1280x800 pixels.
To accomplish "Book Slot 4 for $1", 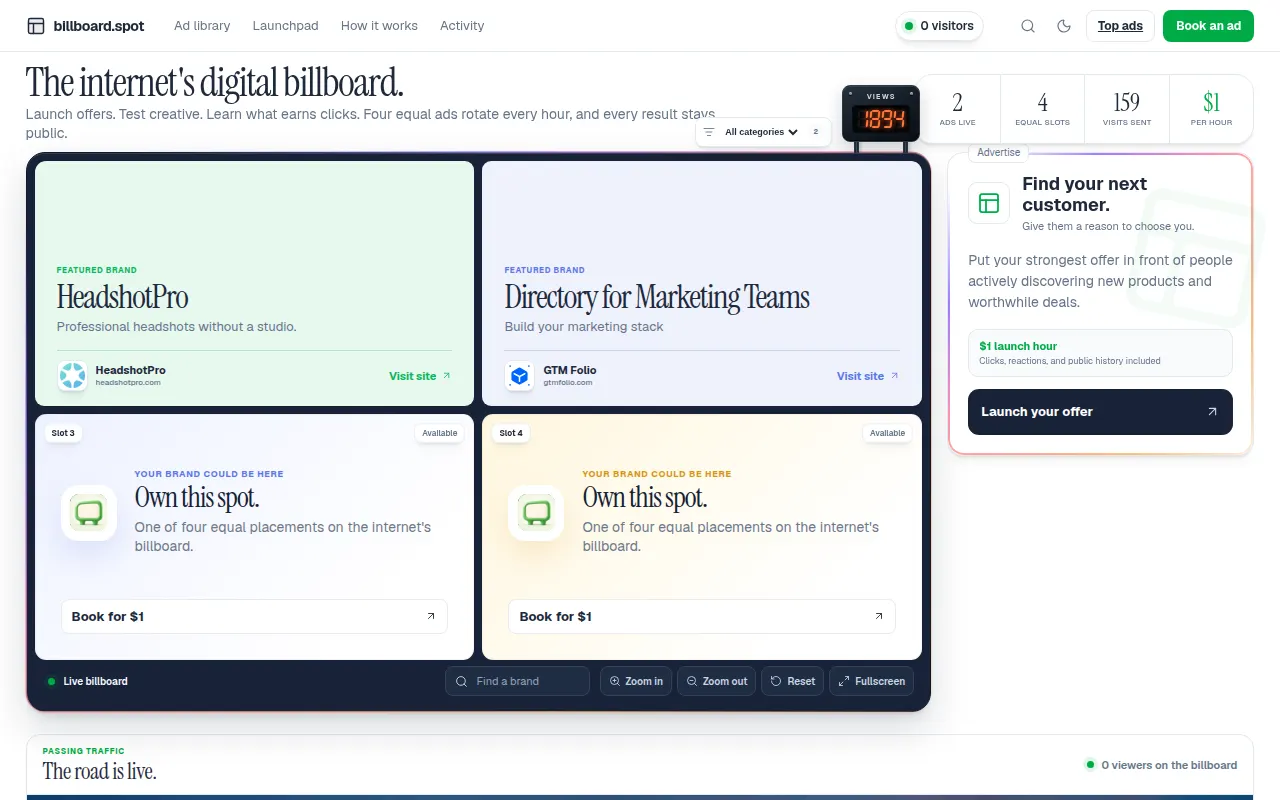I will pos(701,616).
